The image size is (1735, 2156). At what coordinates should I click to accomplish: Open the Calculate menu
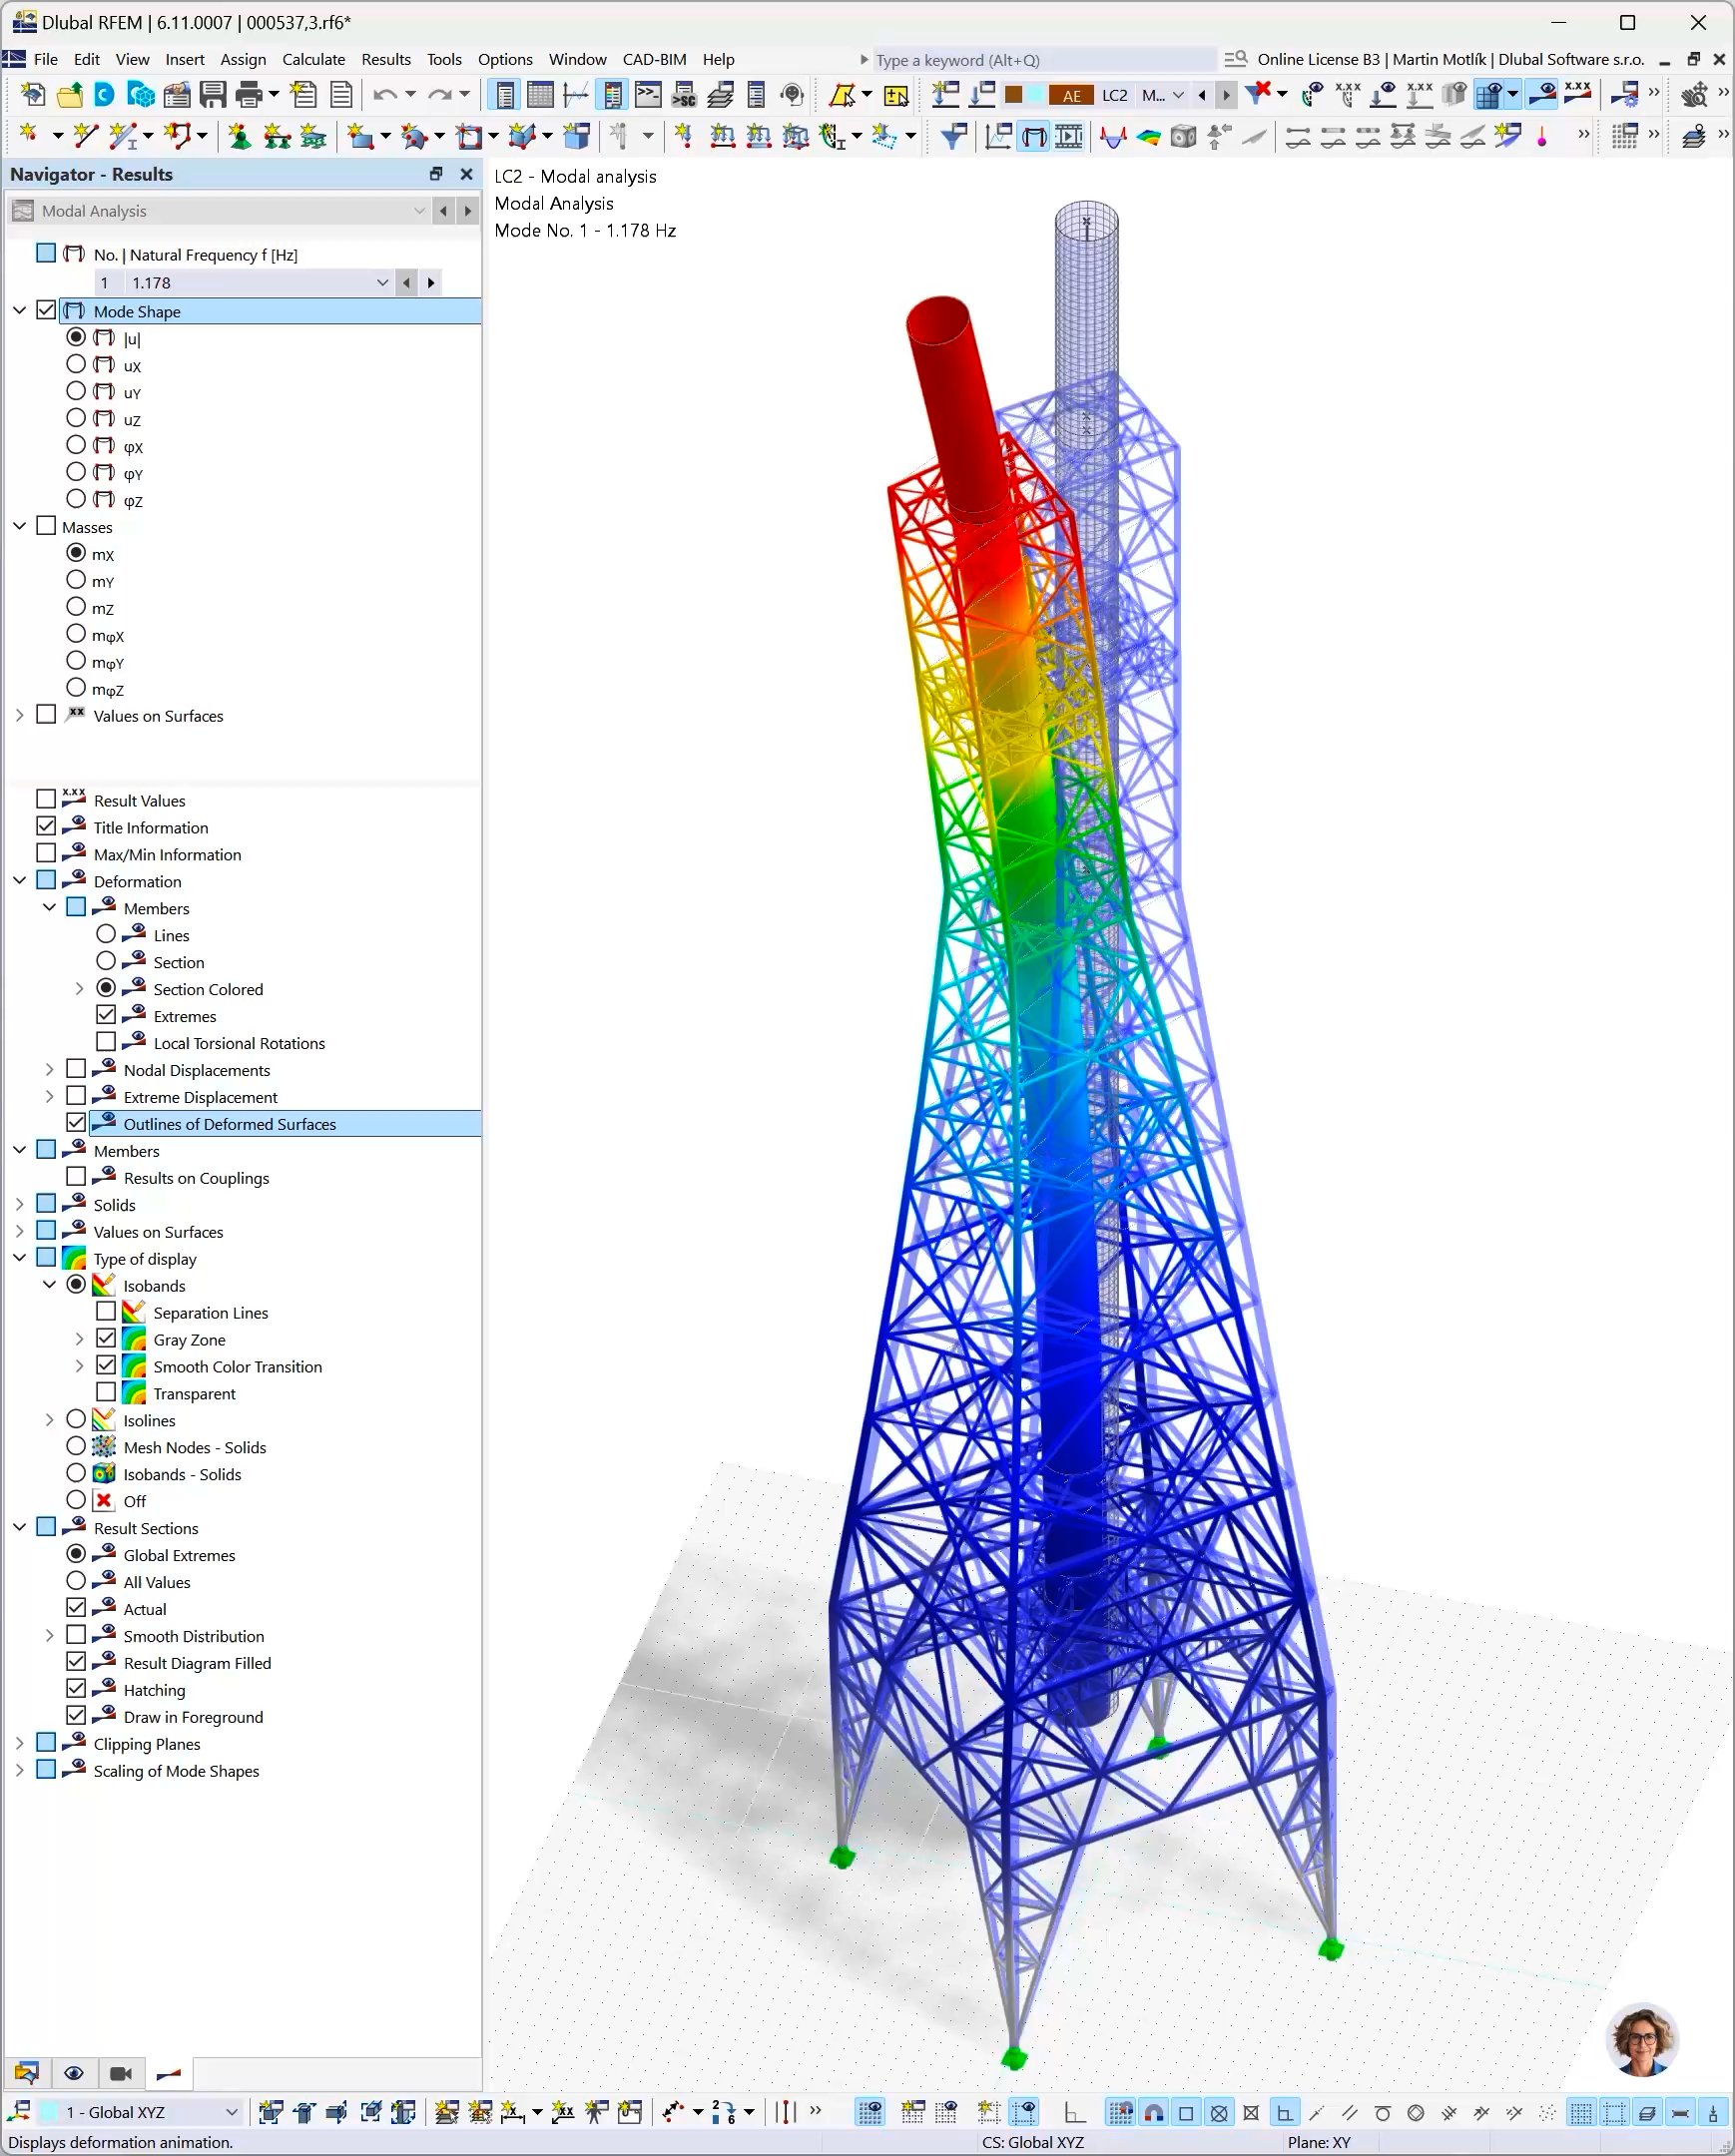(x=313, y=59)
